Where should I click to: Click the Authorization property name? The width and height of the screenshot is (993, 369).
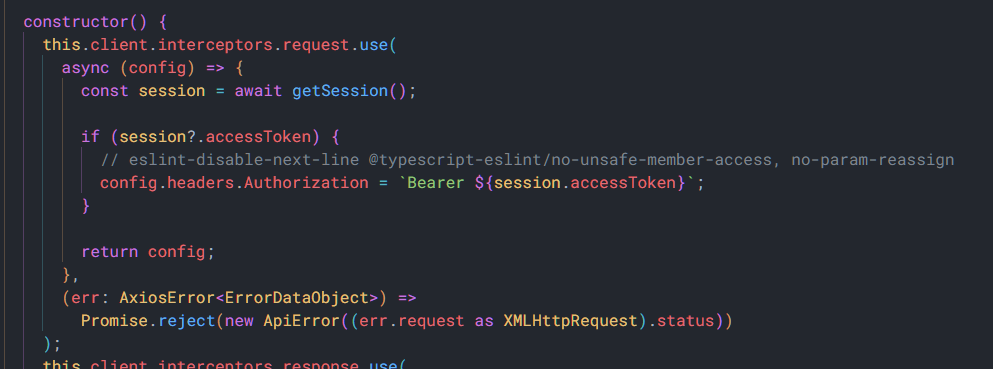tap(306, 183)
